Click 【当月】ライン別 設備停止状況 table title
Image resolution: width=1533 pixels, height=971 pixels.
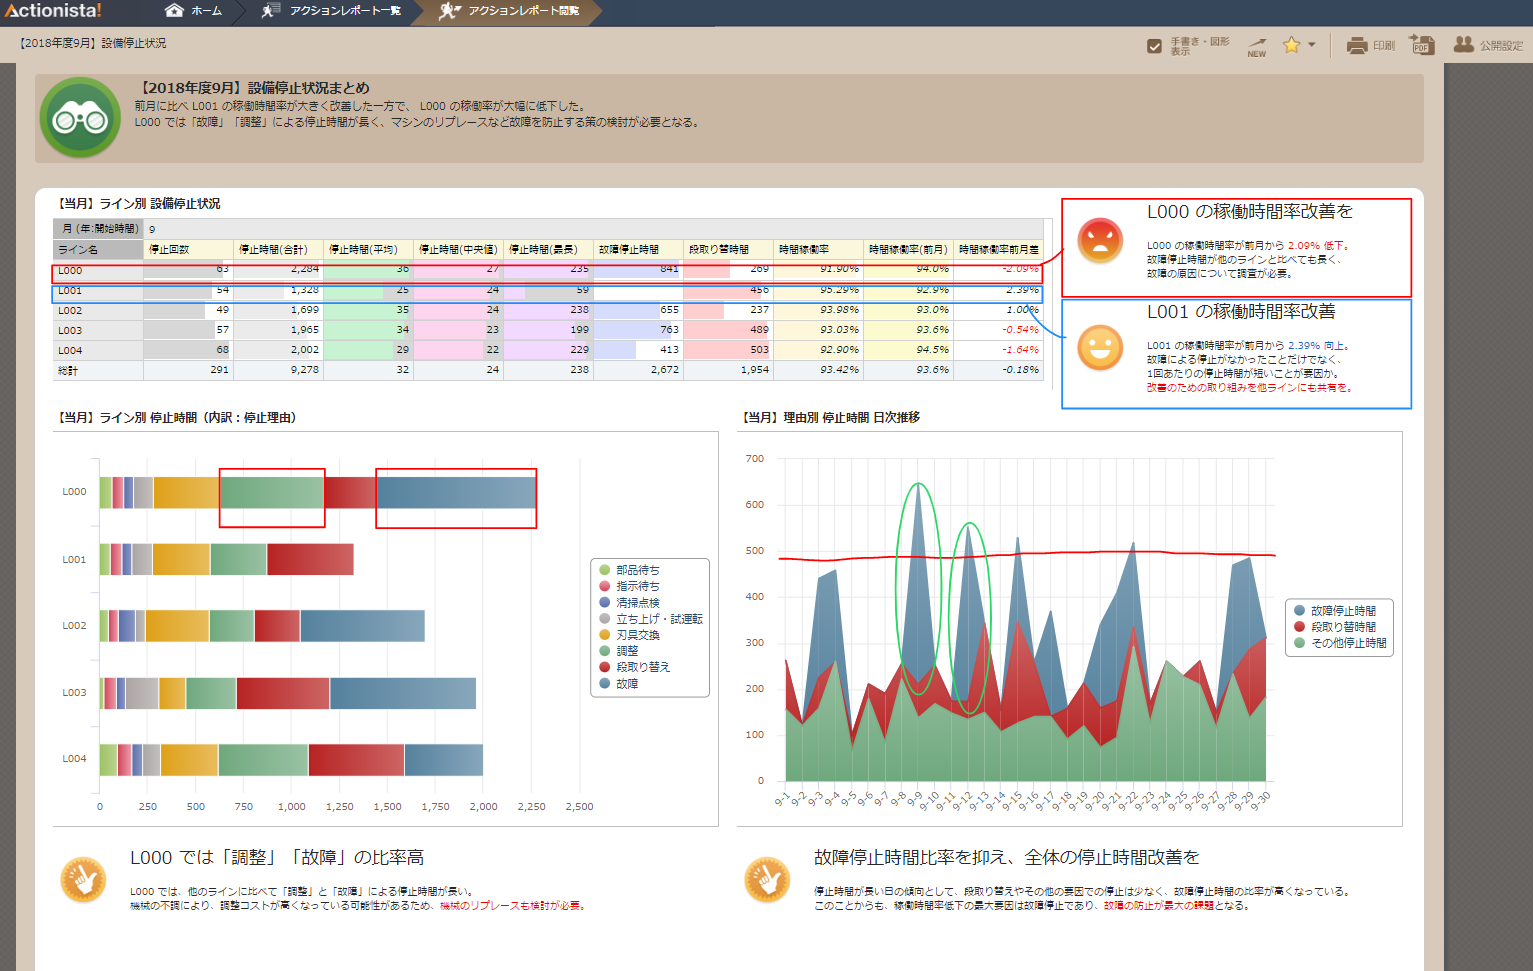(139, 204)
